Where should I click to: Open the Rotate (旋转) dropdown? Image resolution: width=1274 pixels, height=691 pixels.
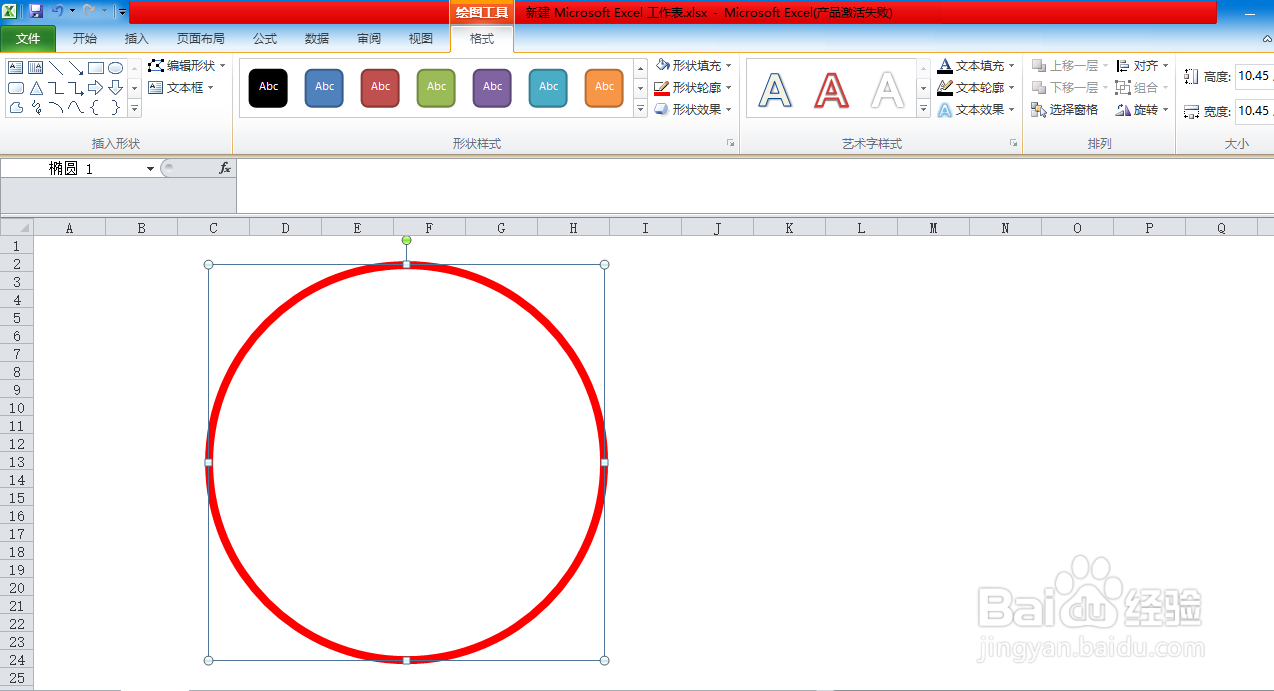(1143, 110)
